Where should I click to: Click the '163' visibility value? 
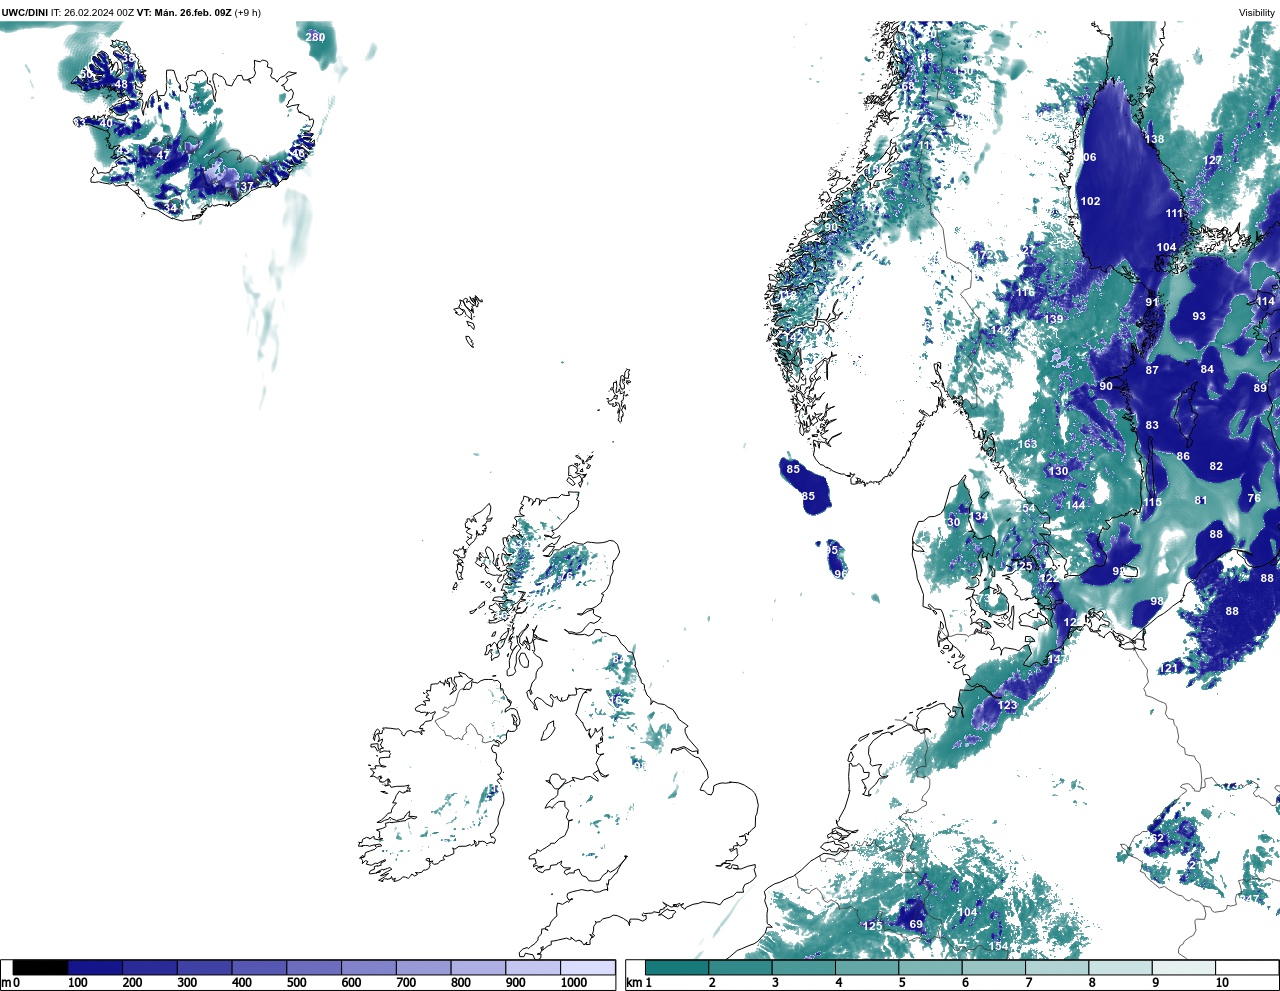coord(1028,444)
